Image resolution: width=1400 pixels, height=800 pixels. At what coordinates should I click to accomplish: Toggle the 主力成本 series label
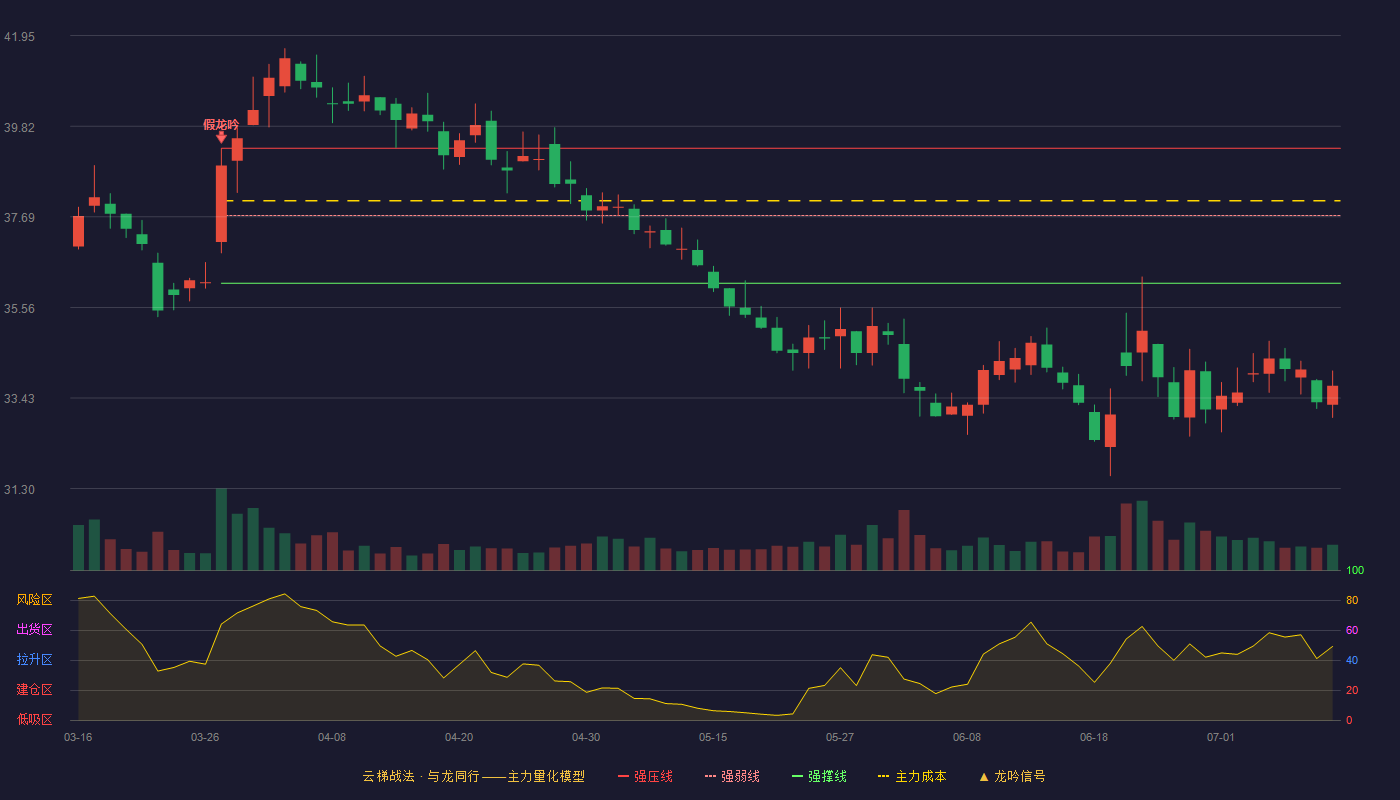920,776
